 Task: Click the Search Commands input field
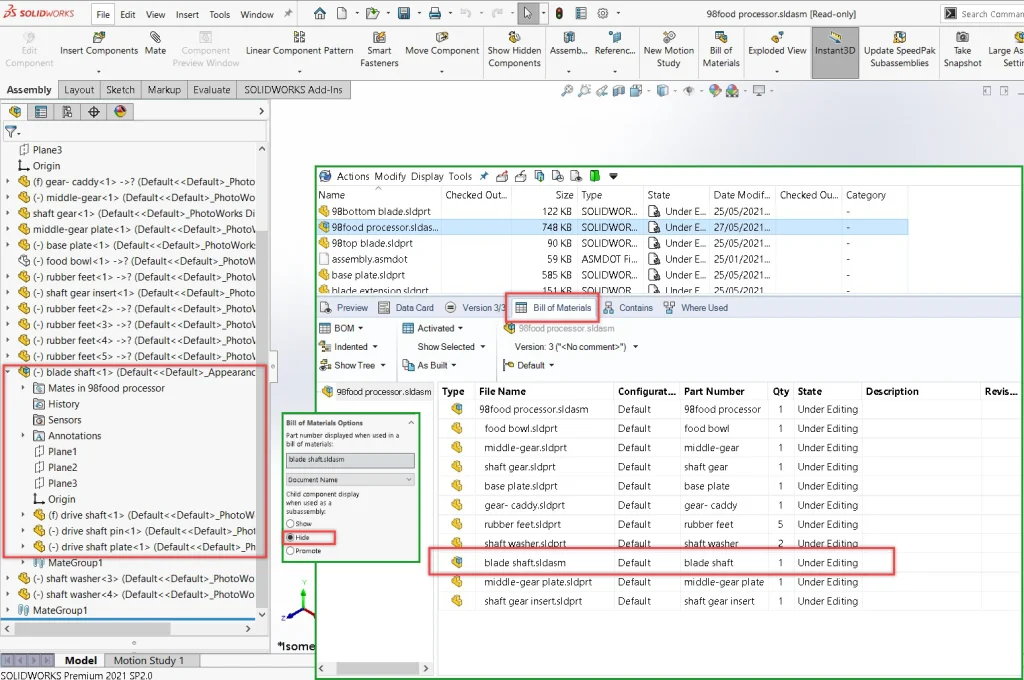(990, 14)
